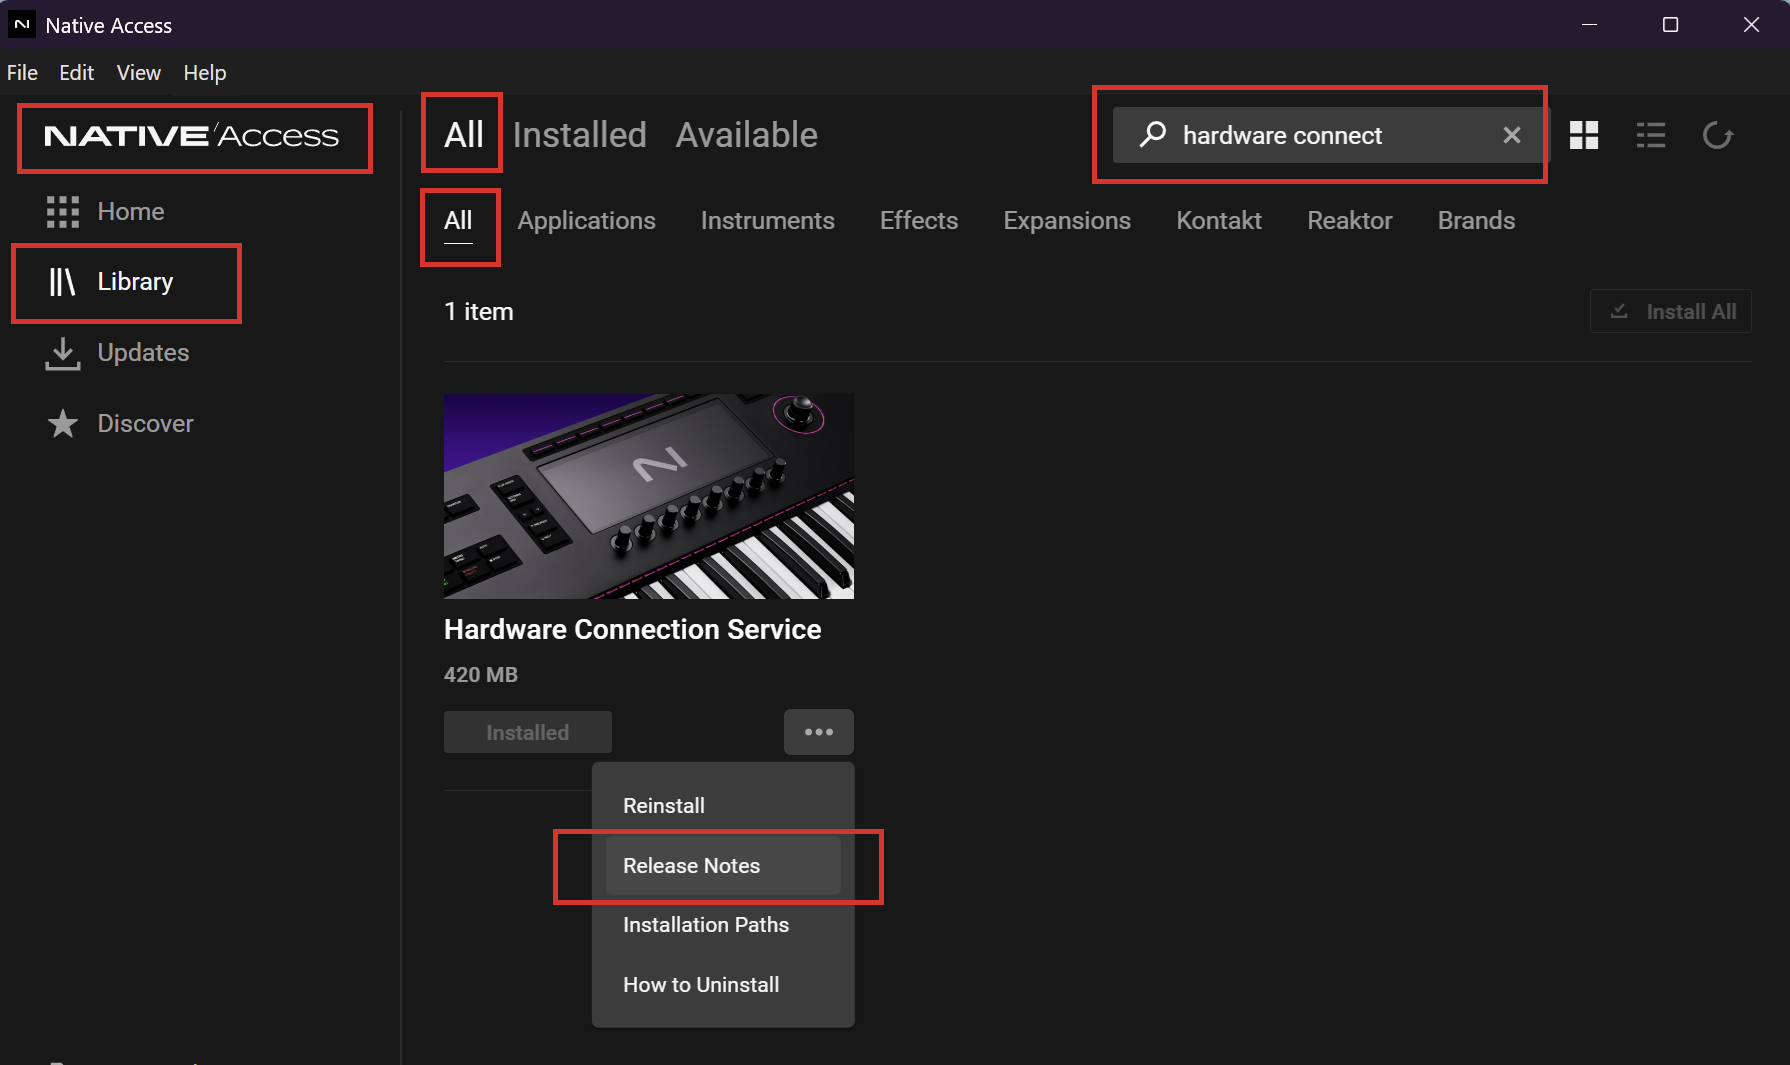Go to Home in sidebar
Screen dimensions: 1790x1065
point(131,211)
